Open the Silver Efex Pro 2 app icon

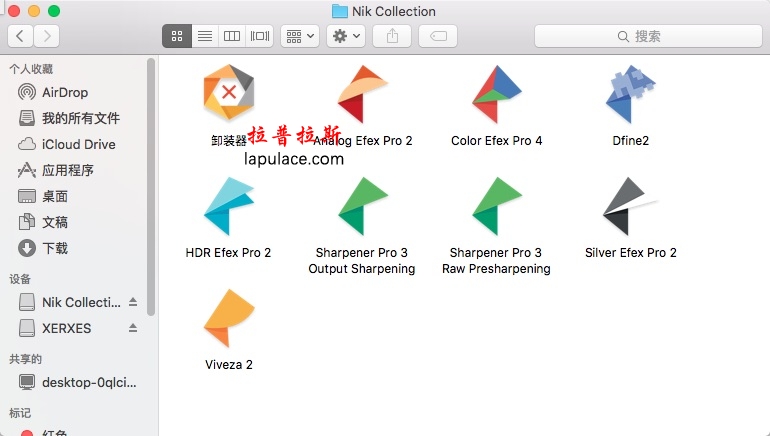631,206
